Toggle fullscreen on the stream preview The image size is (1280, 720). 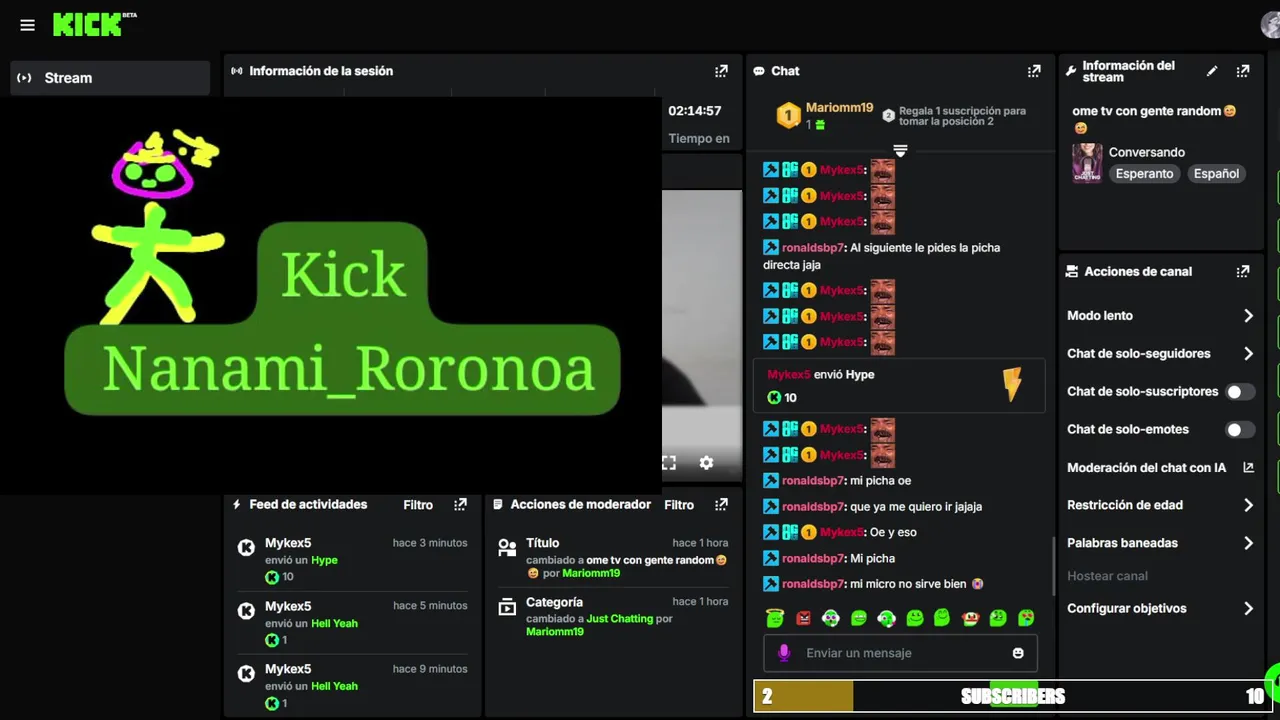point(669,463)
